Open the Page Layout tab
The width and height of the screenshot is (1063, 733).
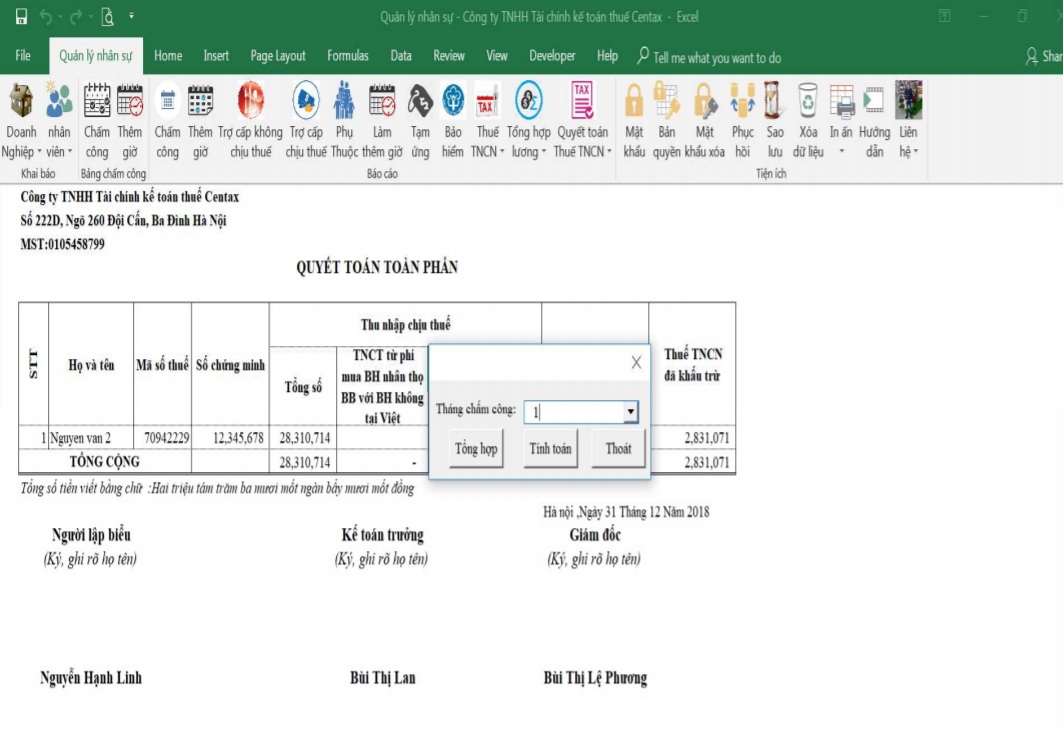point(278,56)
